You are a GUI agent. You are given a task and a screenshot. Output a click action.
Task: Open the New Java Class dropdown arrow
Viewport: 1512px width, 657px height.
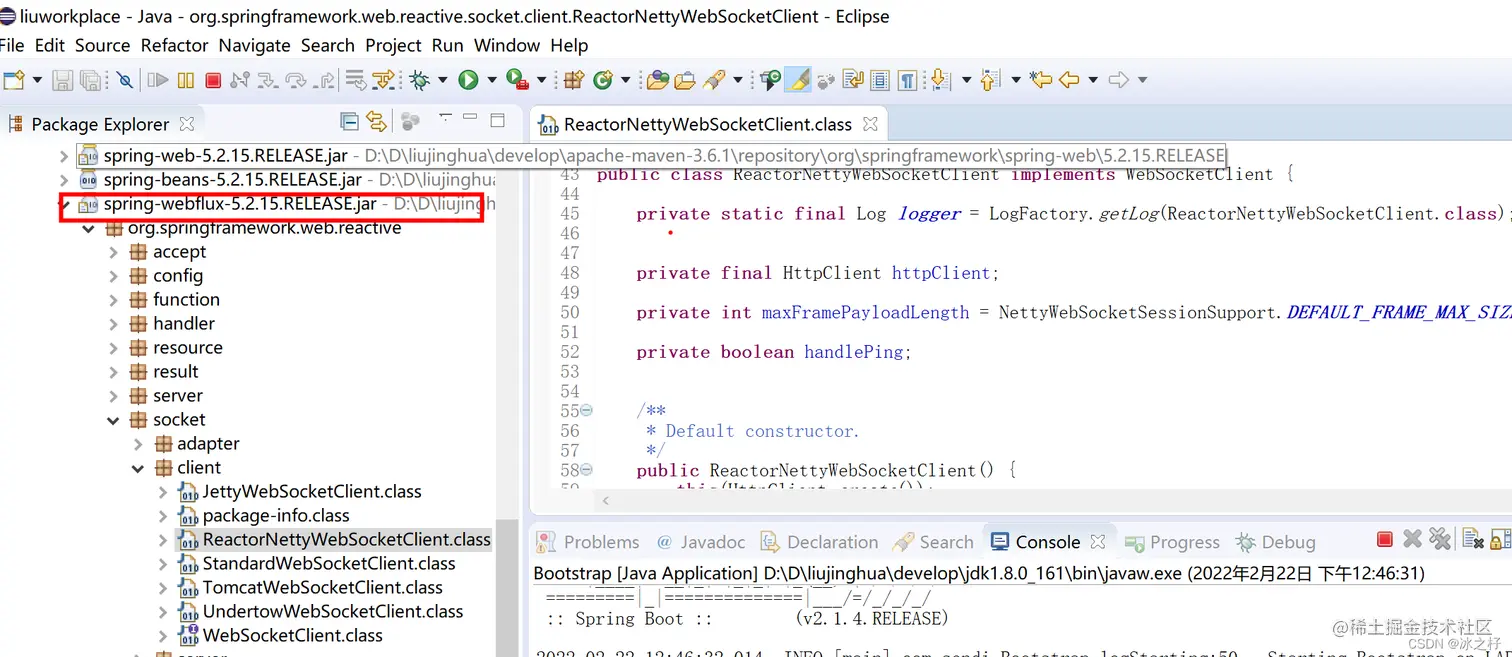point(625,80)
